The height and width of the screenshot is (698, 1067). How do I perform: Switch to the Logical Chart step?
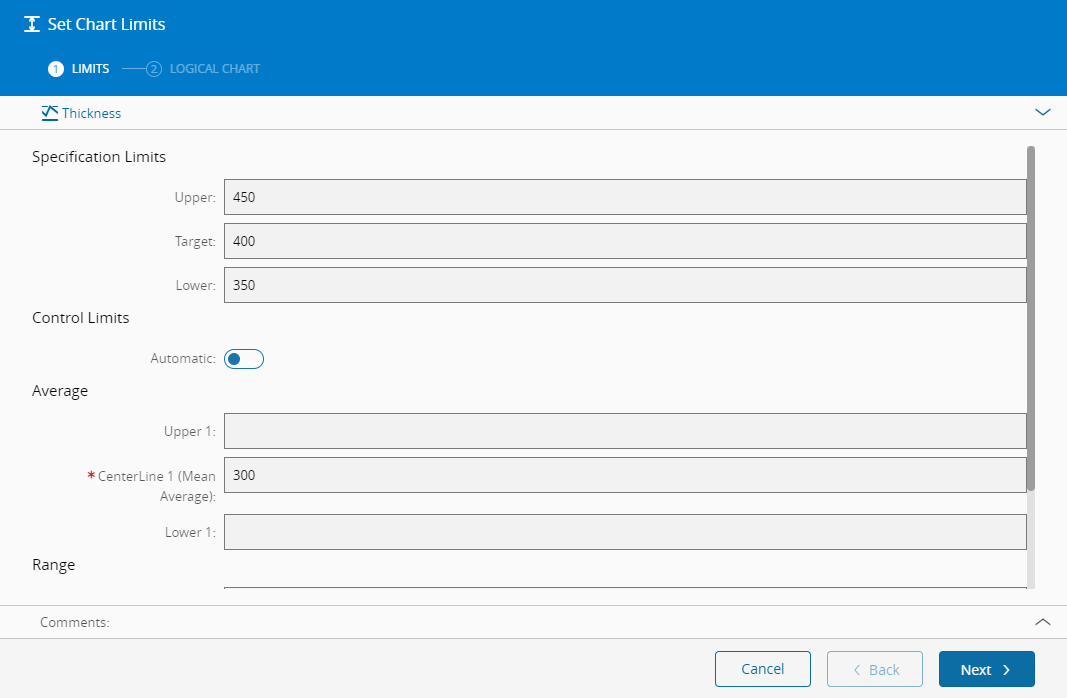click(214, 69)
